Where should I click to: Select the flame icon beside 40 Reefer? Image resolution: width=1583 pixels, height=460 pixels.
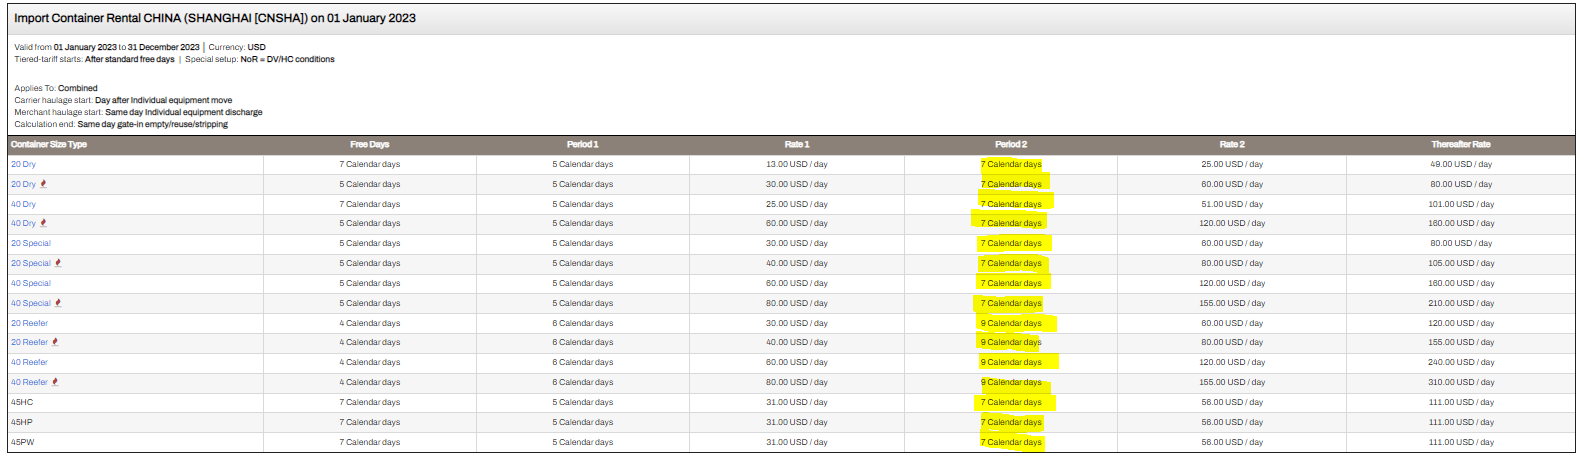click(x=55, y=382)
